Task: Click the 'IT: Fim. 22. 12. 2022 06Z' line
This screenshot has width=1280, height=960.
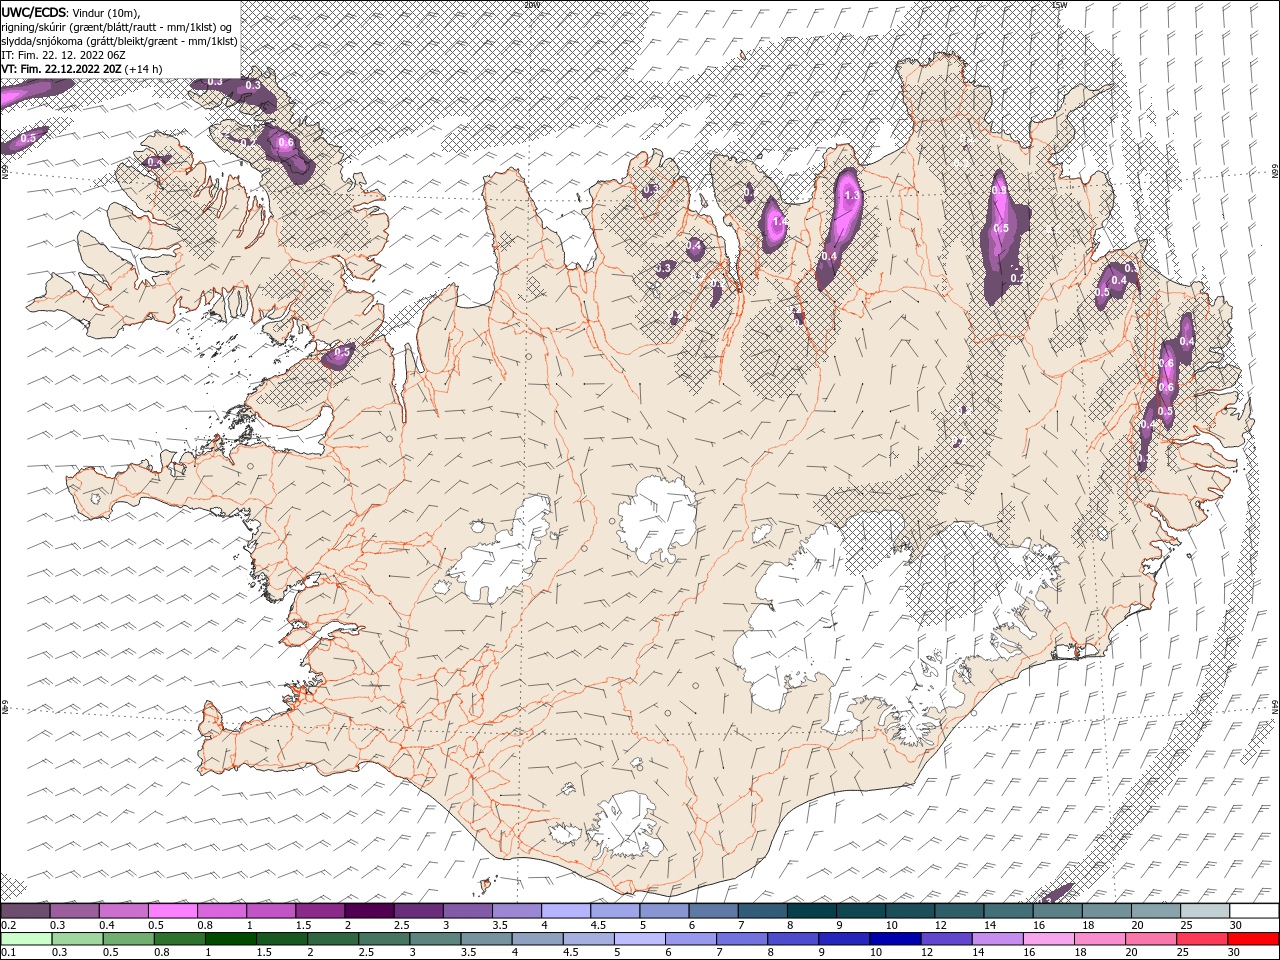Action: [x=61, y=55]
